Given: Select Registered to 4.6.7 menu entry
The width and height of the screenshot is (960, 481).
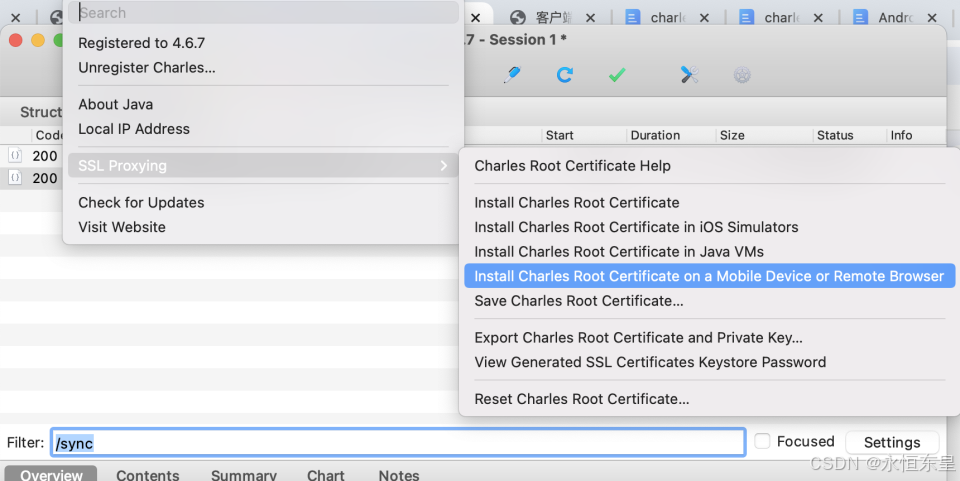Looking at the screenshot, I should 141,43.
